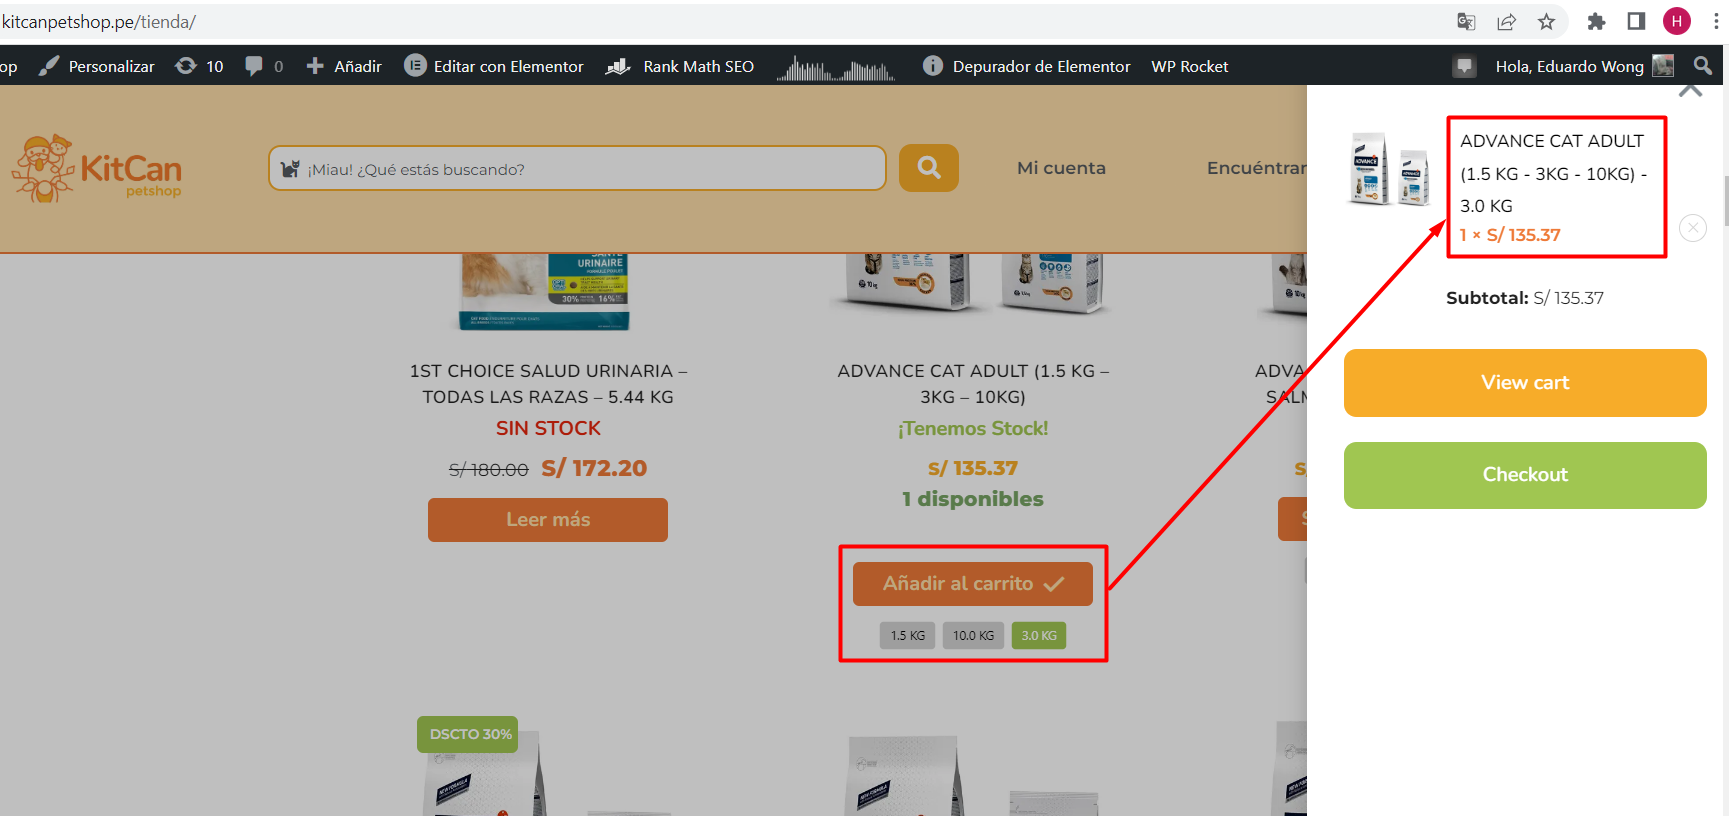Click the Encuéntranos header link
Image resolution: width=1729 pixels, height=816 pixels.
1256,168
